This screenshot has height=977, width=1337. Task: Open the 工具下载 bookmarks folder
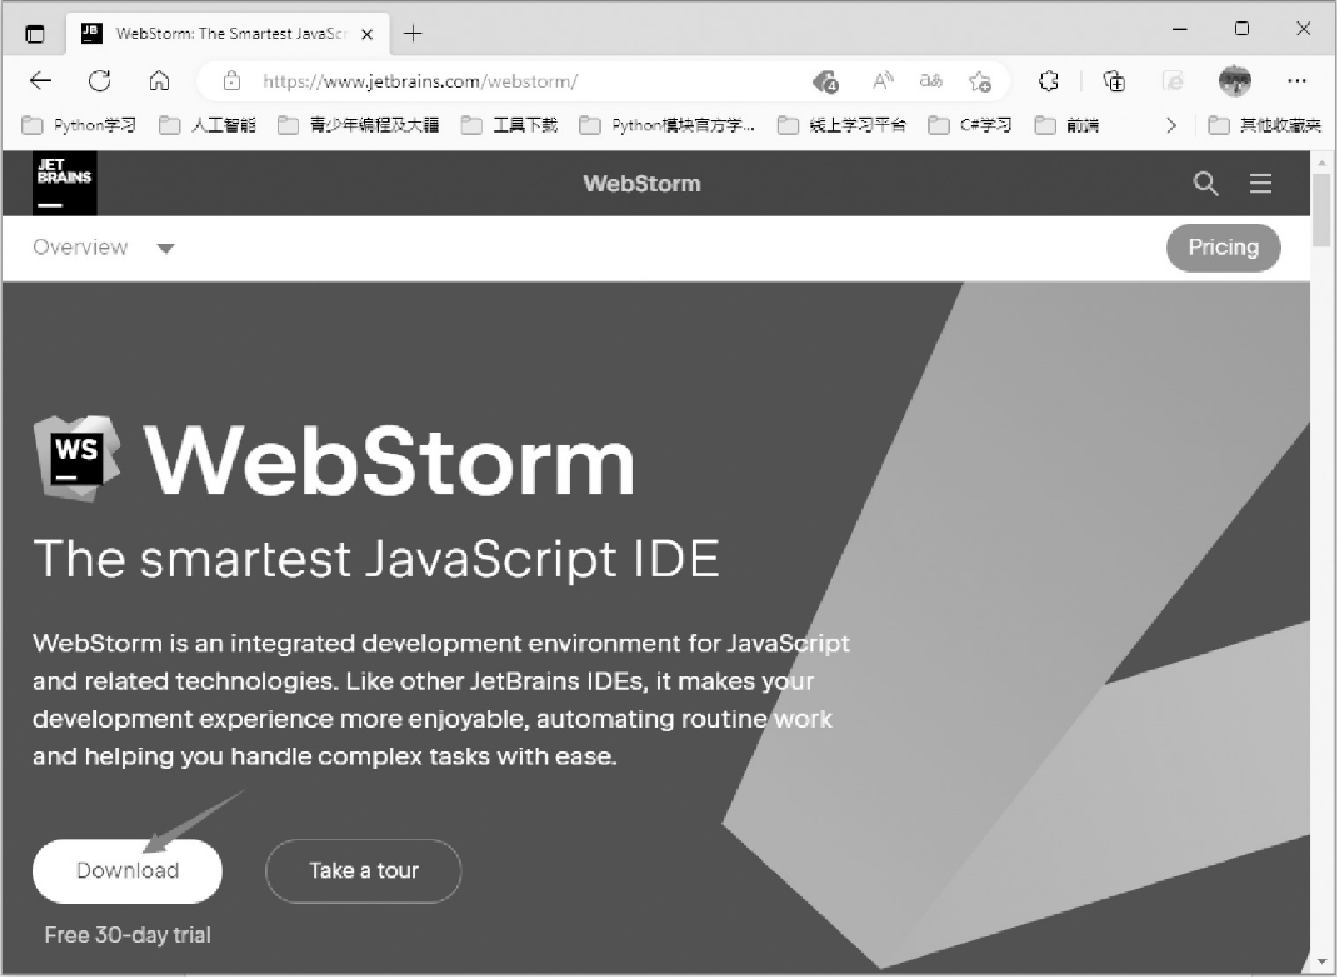point(509,126)
